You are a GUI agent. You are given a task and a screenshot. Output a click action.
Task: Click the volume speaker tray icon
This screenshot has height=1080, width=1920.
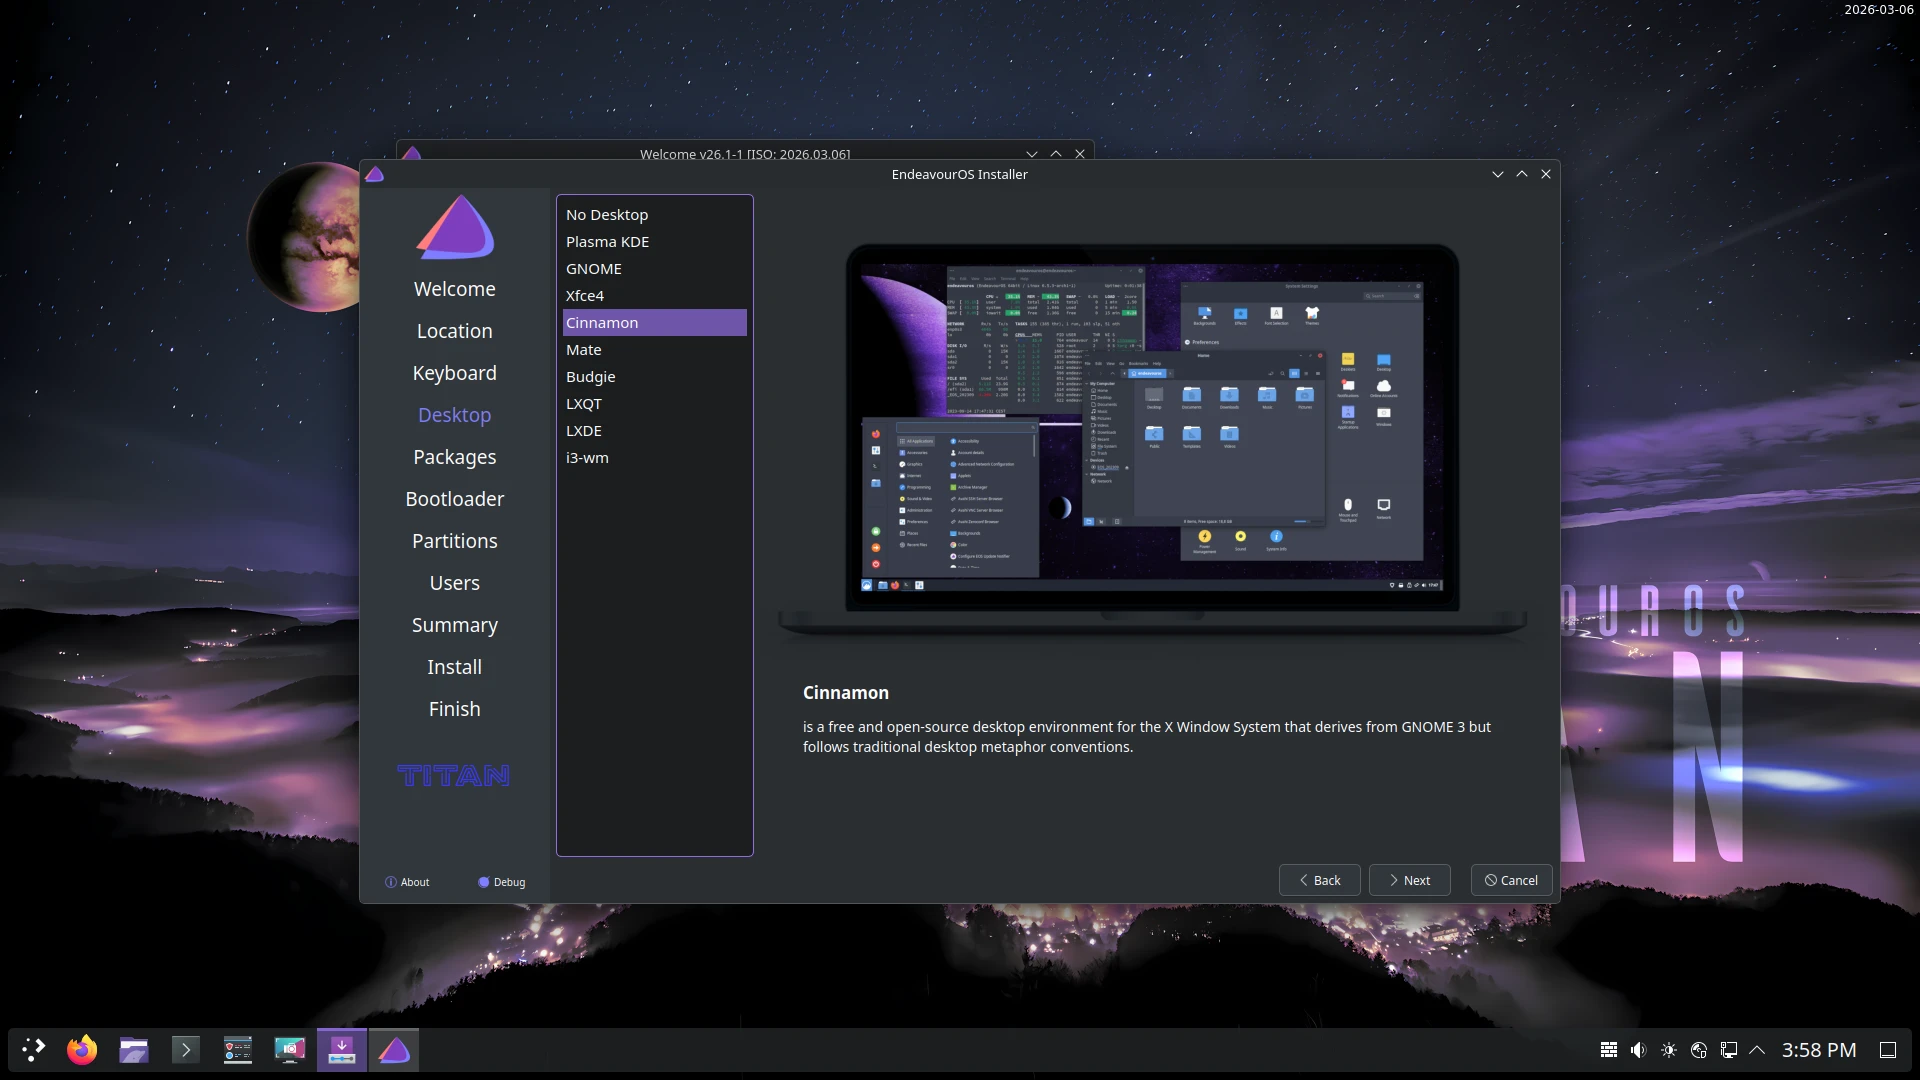(1638, 1050)
